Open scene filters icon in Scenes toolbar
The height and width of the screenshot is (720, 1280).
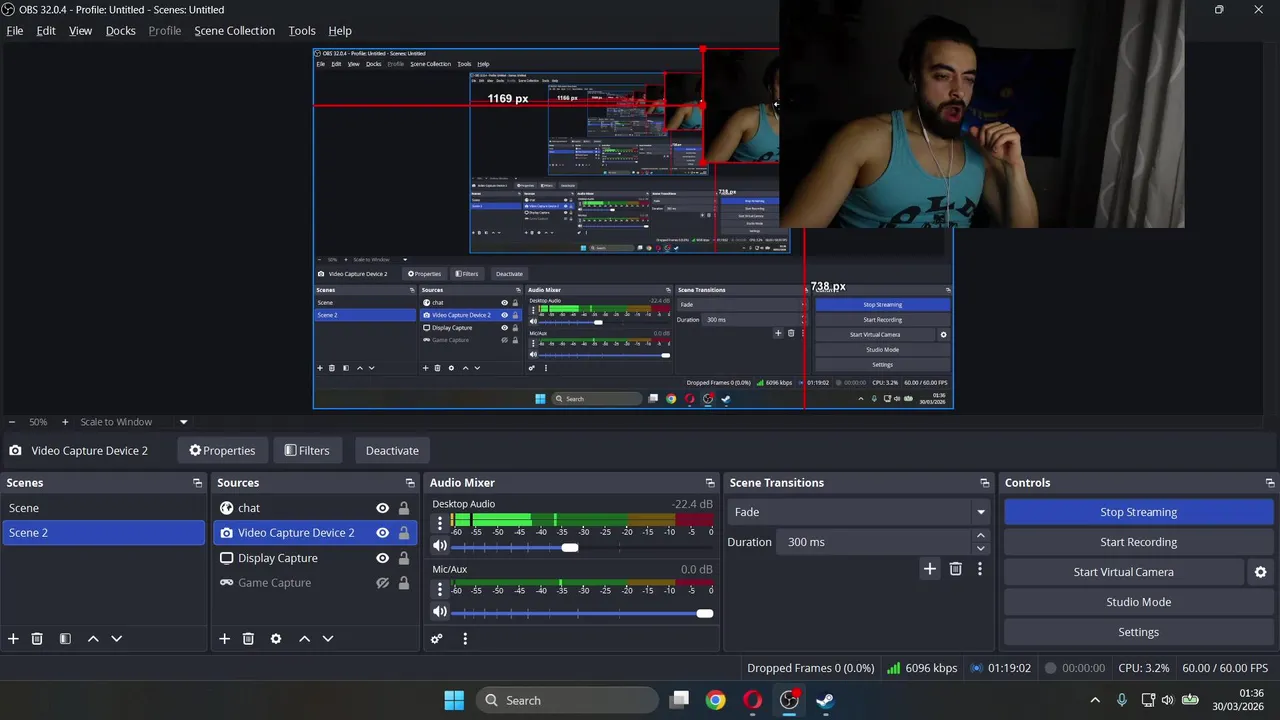click(65, 638)
